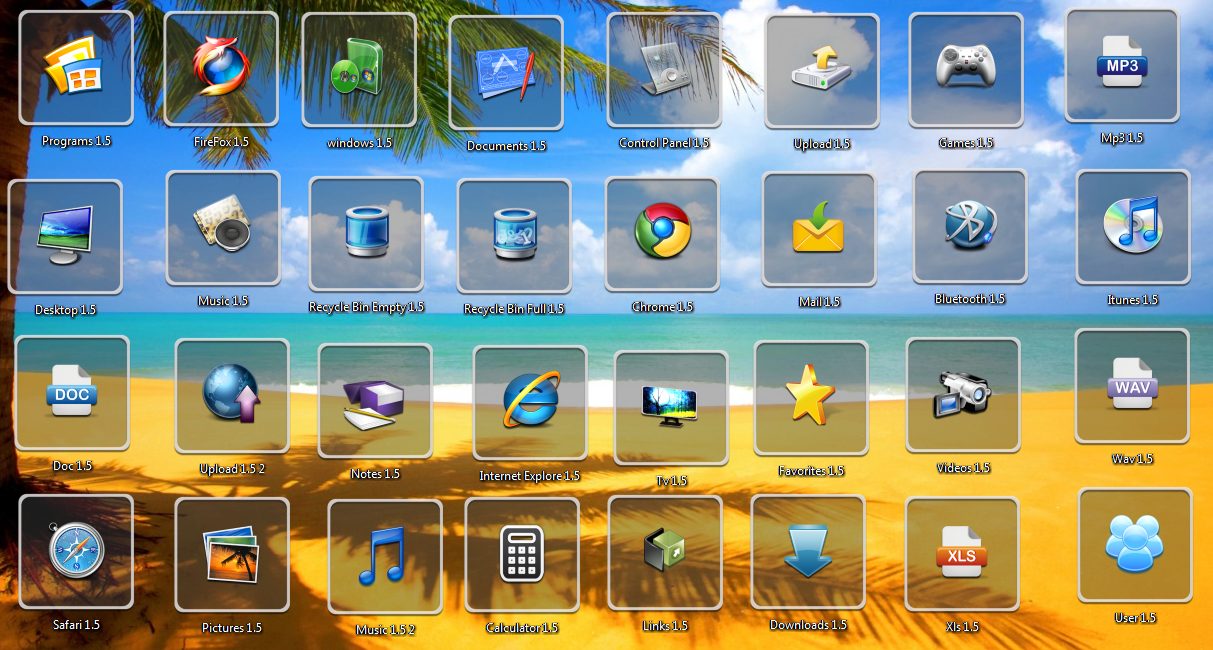Select the Doc 1.5 document icon
The height and width of the screenshot is (650, 1213).
coord(71,392)
